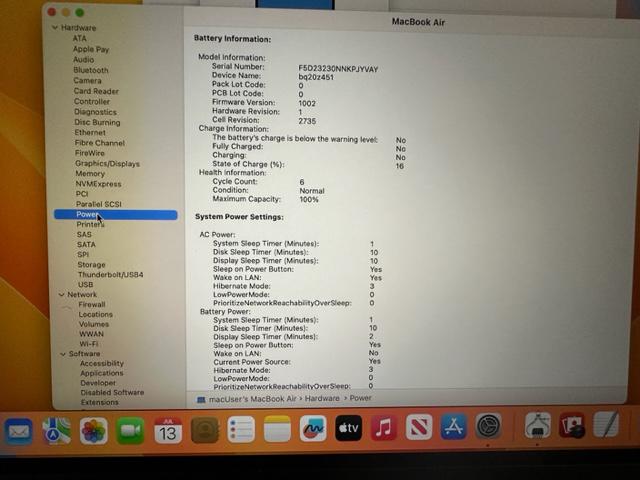Open Notes app in the Dock
640x480 pixels.
pyautogui.click(x=277, y=429)
